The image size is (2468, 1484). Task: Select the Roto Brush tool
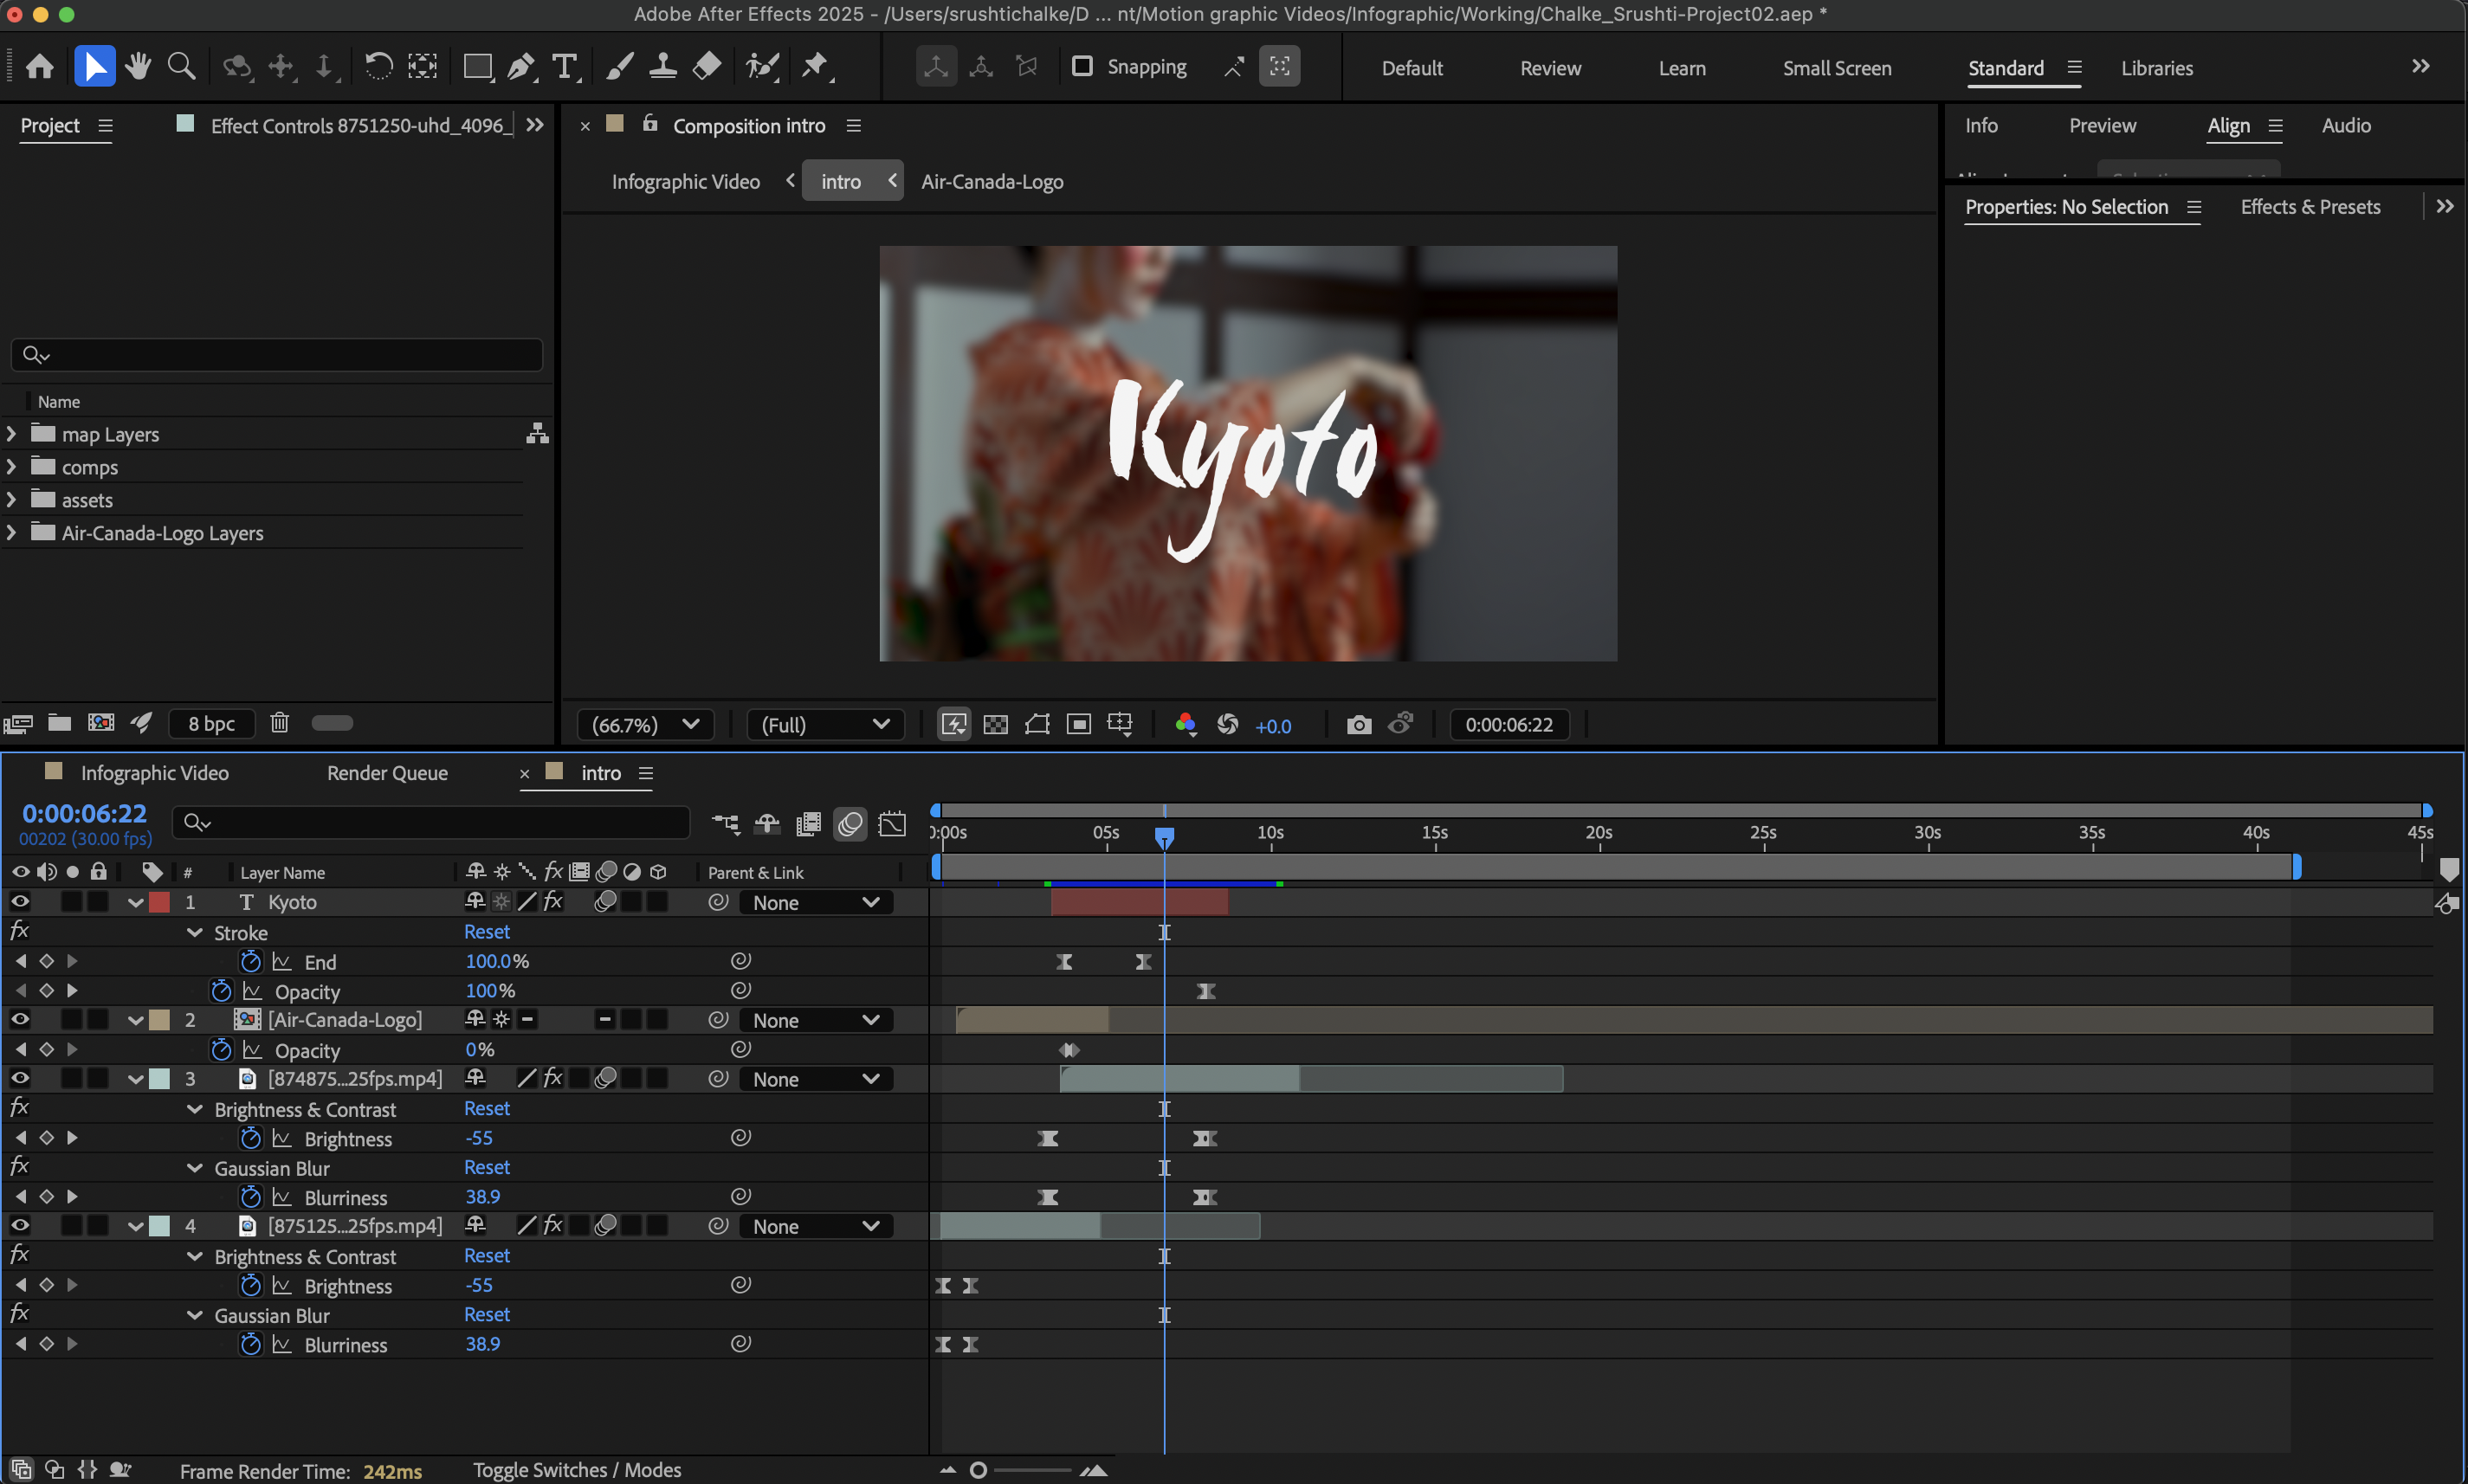click(x=762, y=66)
